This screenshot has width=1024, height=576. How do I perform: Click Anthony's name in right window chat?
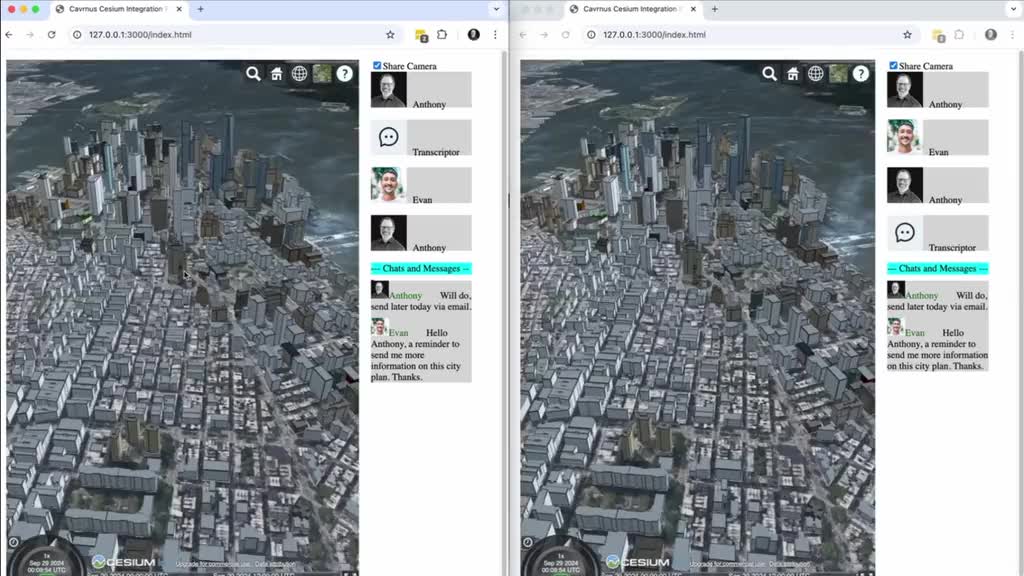coord(921,296)
